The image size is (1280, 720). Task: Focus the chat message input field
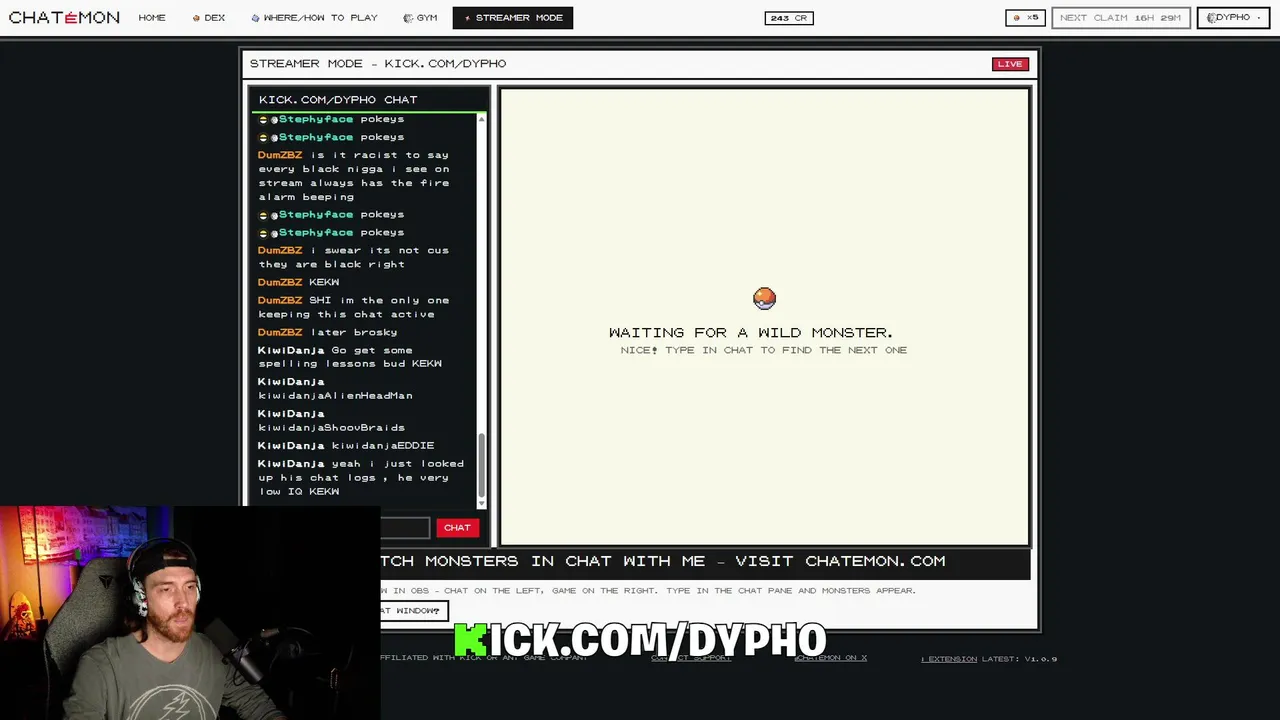coord(405,527)
